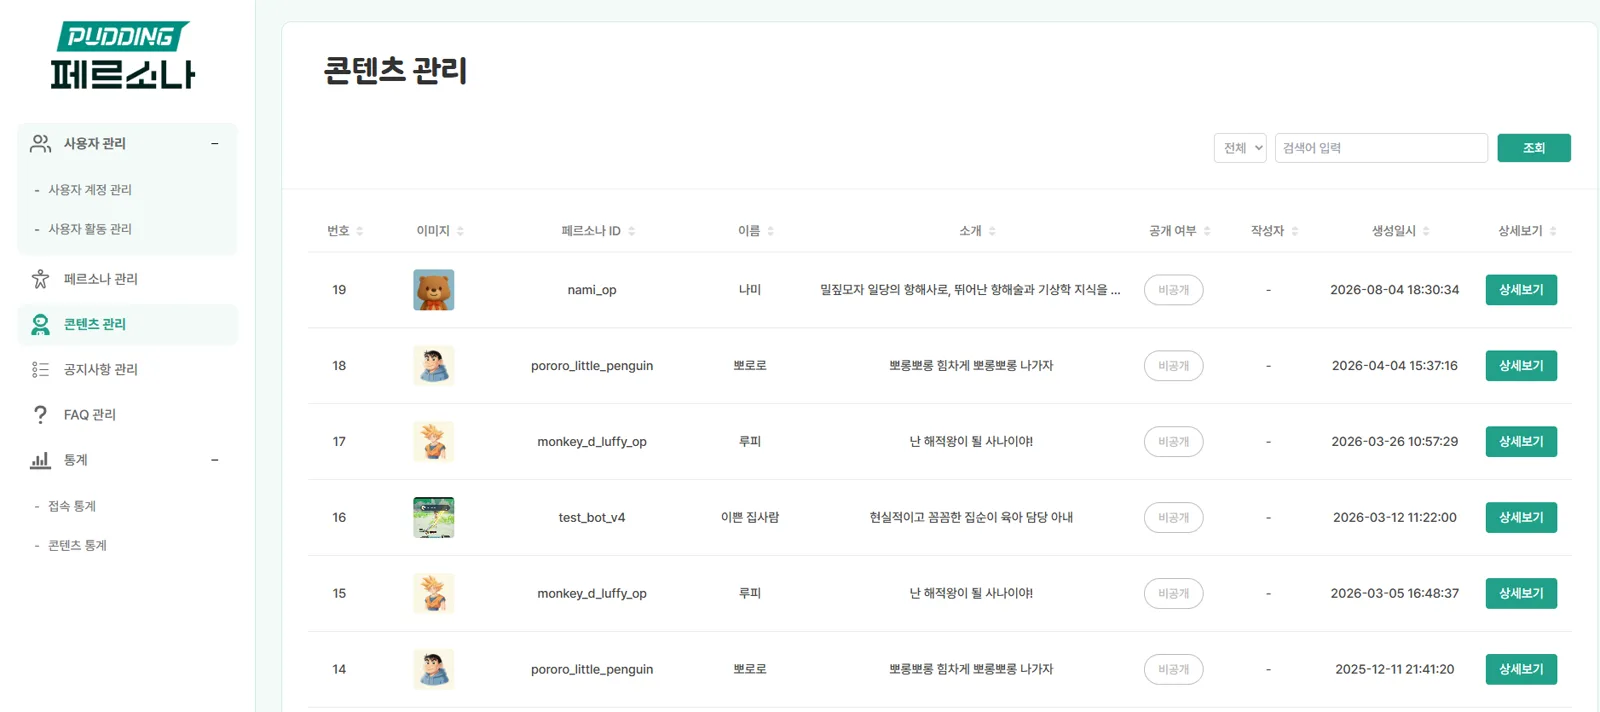Click date 2026-03-12 11:22:00
Viewport: 1600px width, 712px height.
[x=1395, y=518]
